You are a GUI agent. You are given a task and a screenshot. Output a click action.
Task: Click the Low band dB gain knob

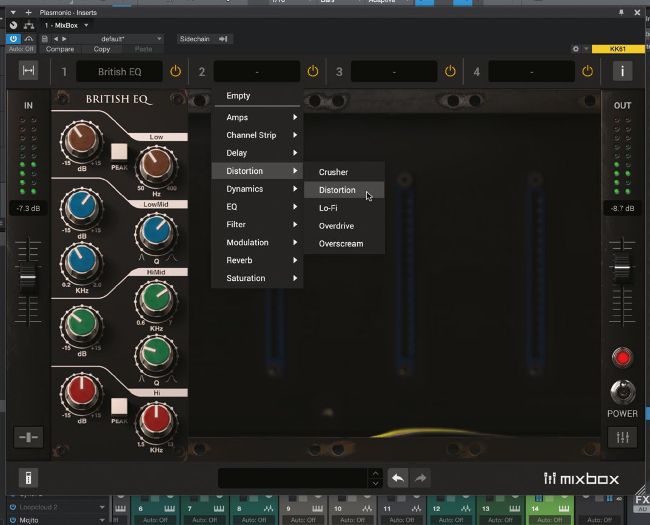[82, 140]
